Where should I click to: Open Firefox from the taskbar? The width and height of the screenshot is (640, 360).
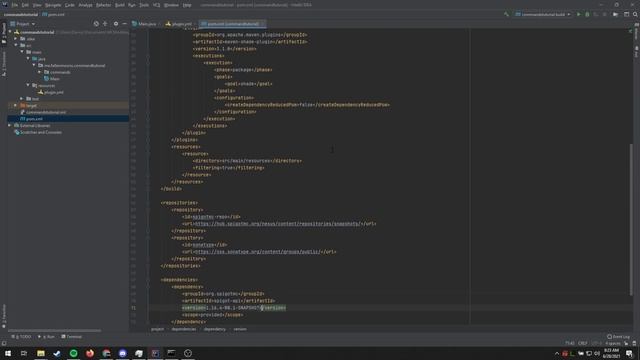pos(90,353)
